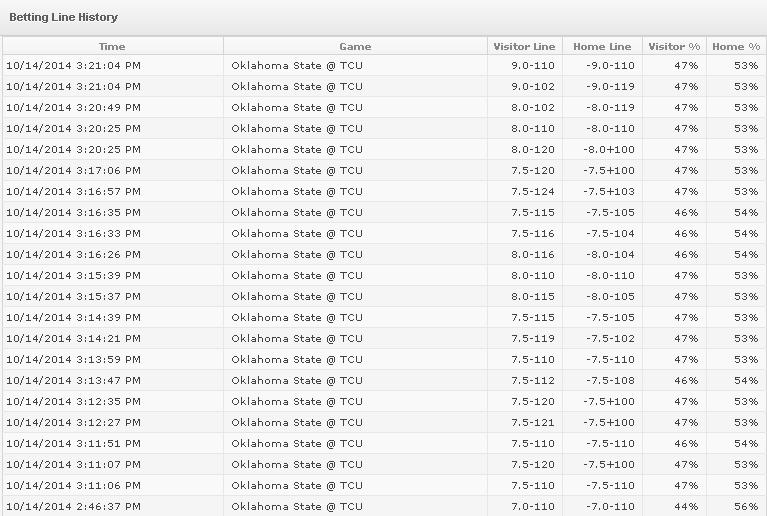This screenshot has height=516, width=767.
Task: Click the Game column header
Action: (x=355, y=46)
